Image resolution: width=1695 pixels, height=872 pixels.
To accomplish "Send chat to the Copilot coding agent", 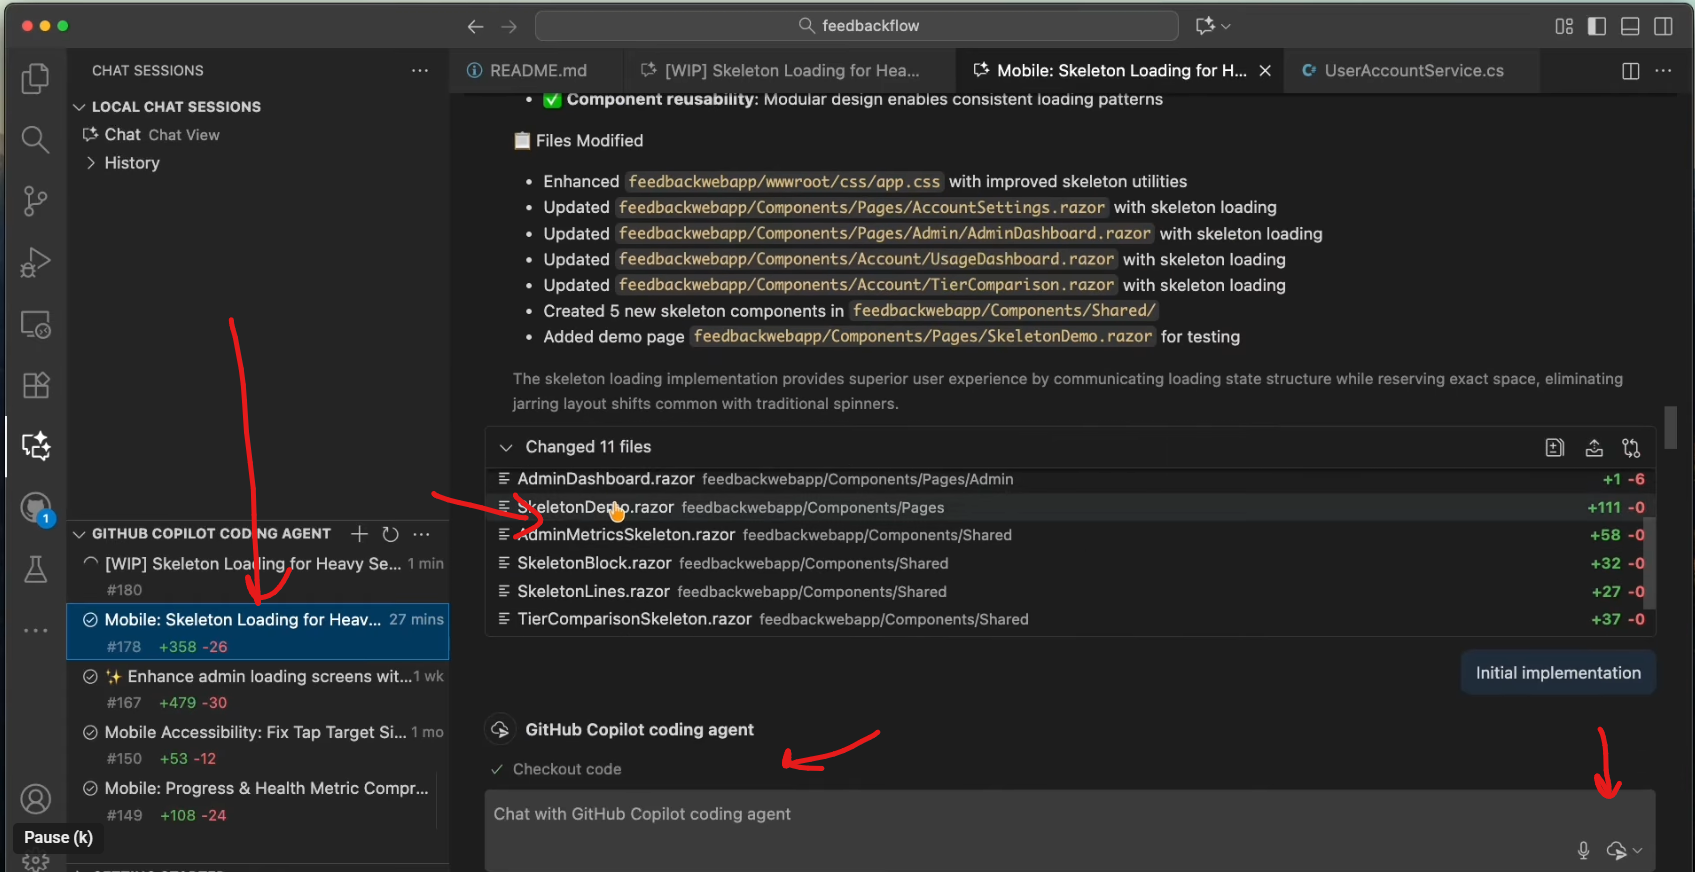I will [x=1616, y=850].
